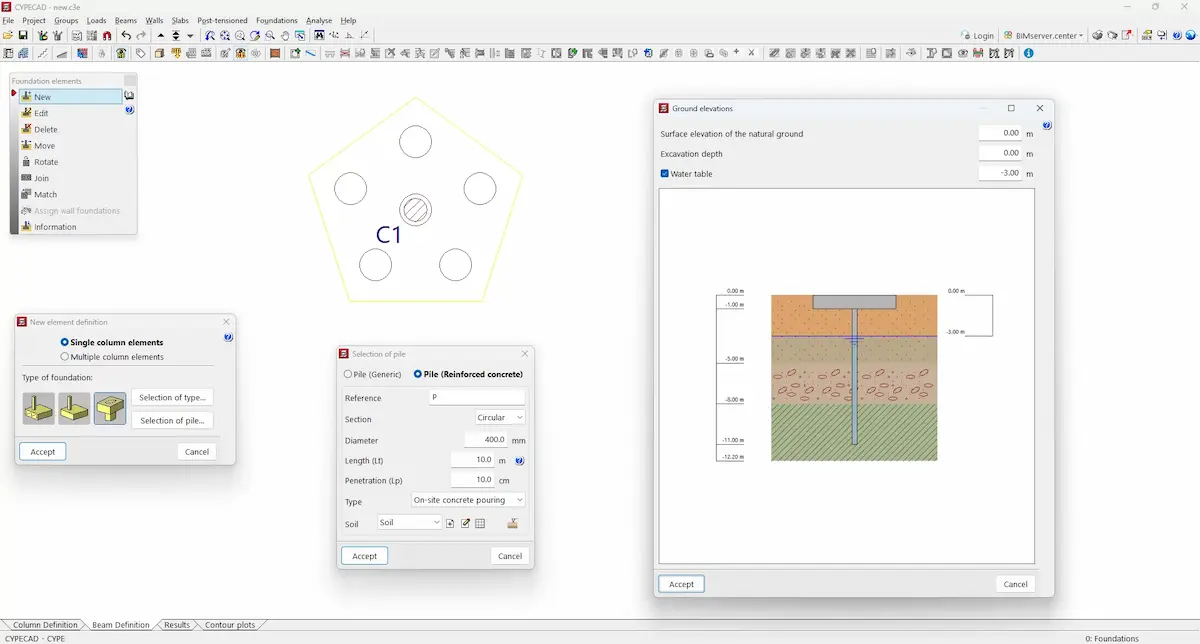The width and height of the screenshot is (1200, 644).
Task: Select Pile (Reinforced concrete) radio option
Action: (418, 374)
